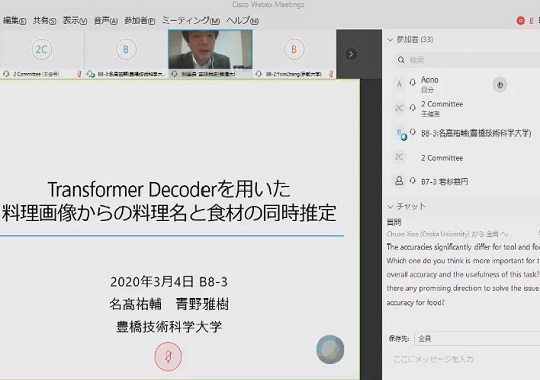Click the red recording indicator icon
The width and height of the screenshot is (540, 380).
coord(520,21)
